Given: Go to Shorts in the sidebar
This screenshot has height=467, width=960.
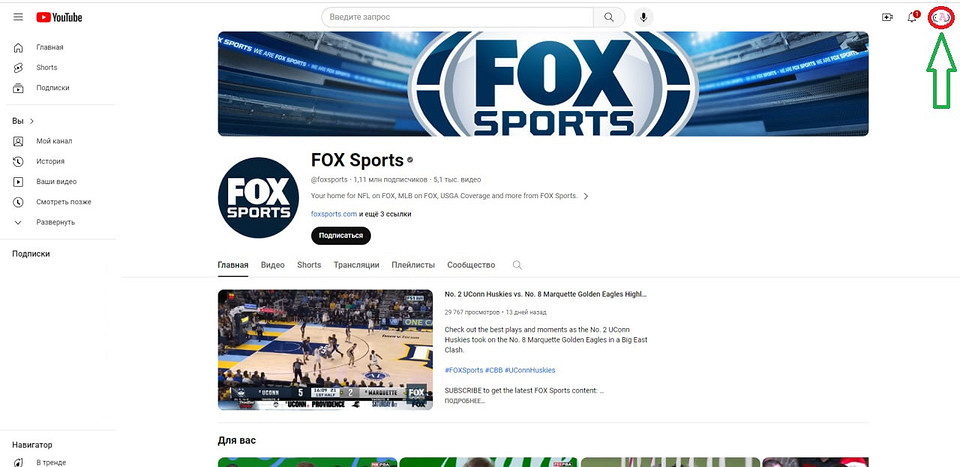Looking at the screenshot, I should click(46, 68).
